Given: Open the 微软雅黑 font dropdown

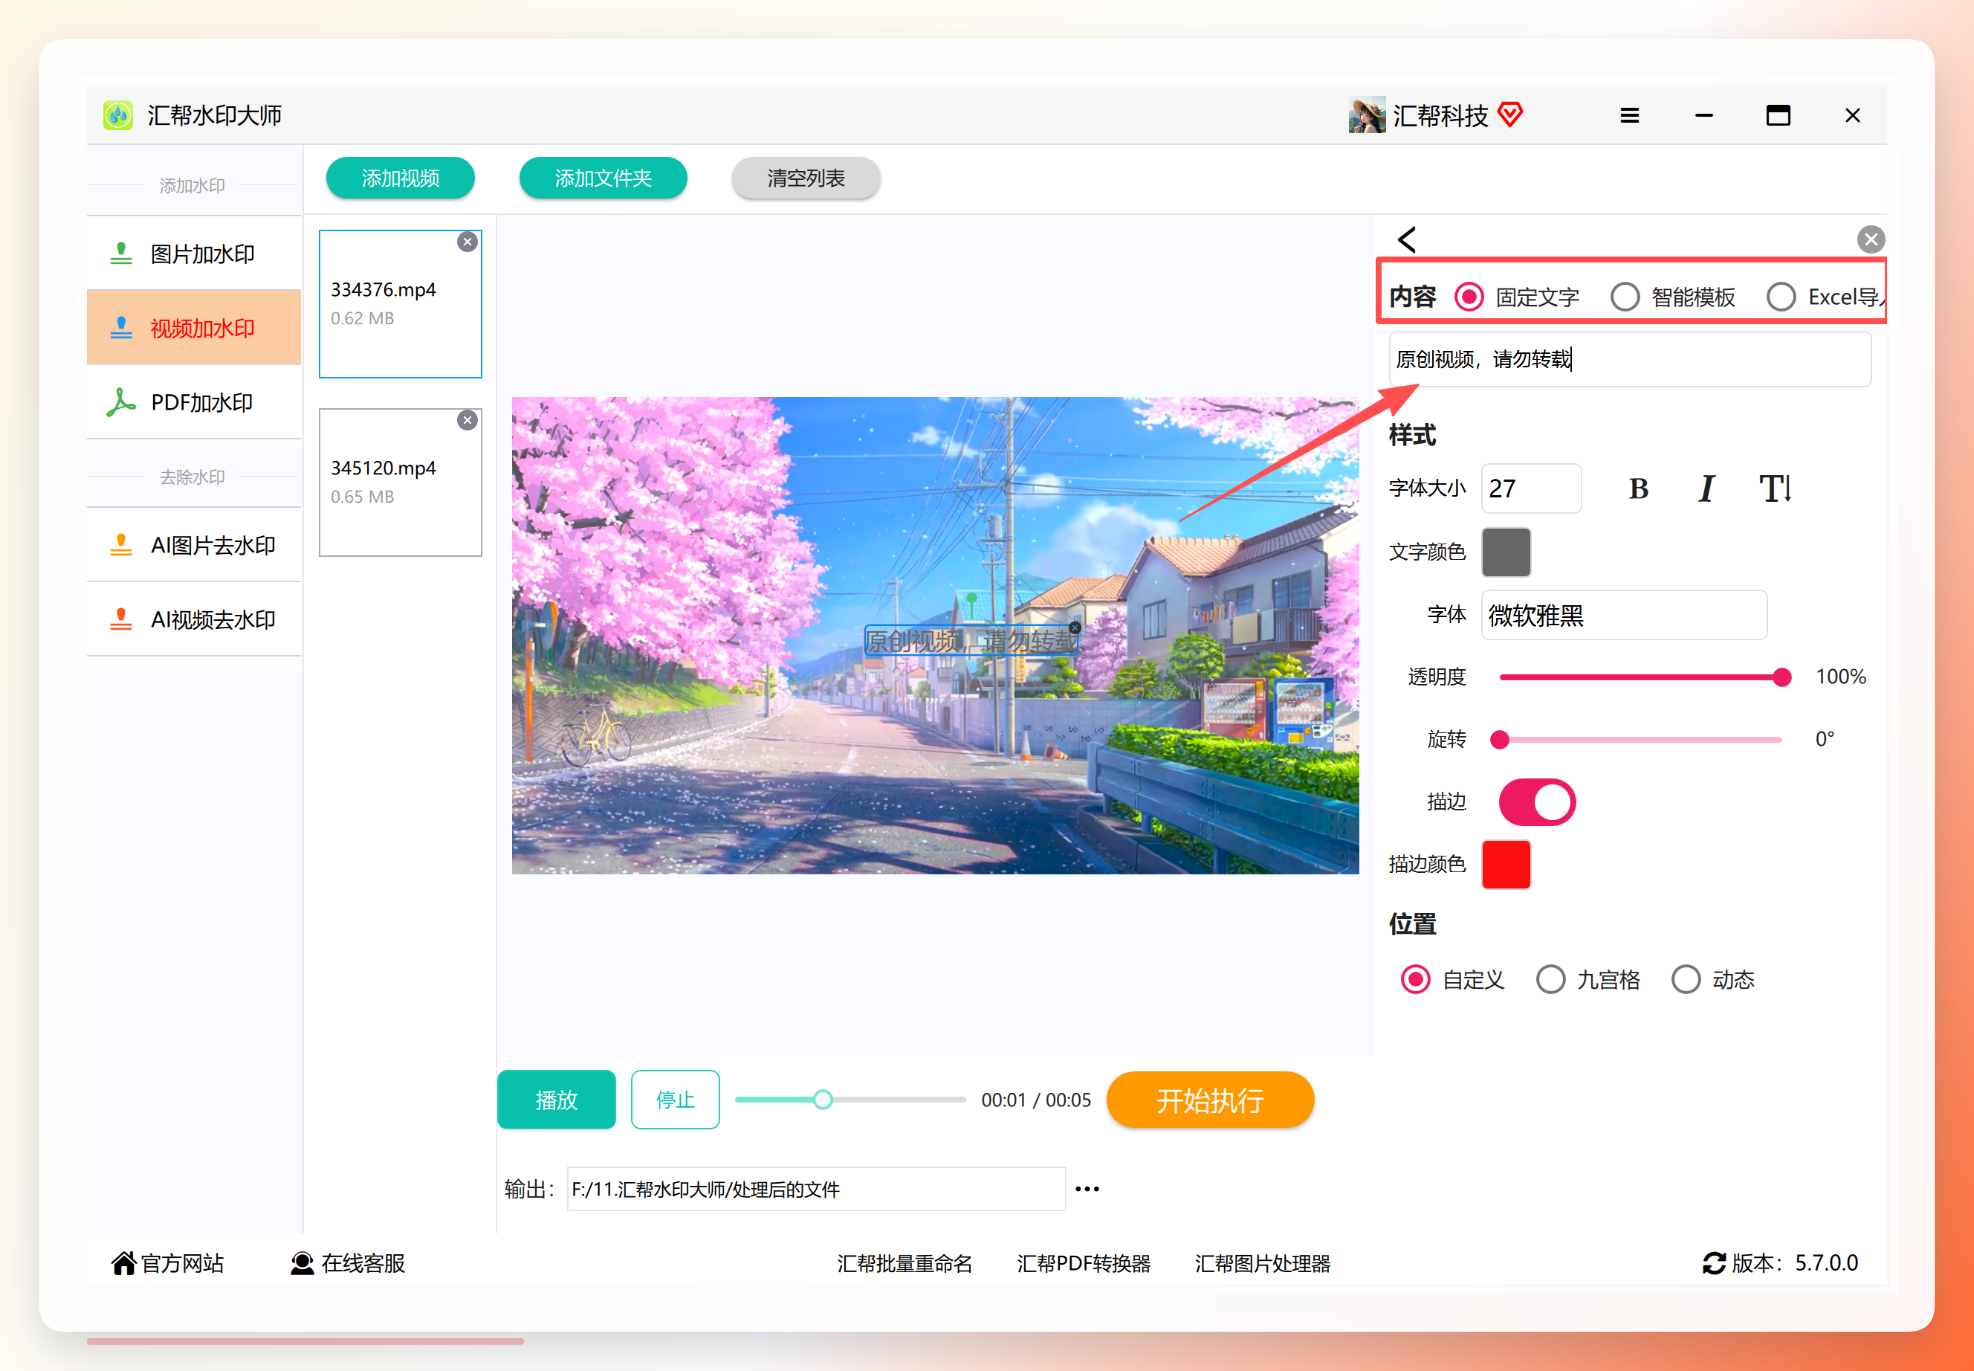Looking at the screenshot, I should coord(1624,615).
